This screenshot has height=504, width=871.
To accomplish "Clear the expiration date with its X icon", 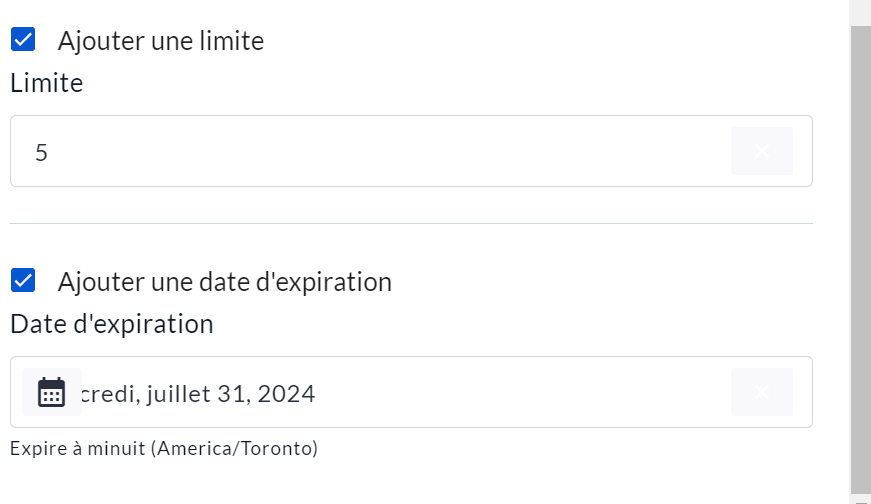I will tap(761, 392).
